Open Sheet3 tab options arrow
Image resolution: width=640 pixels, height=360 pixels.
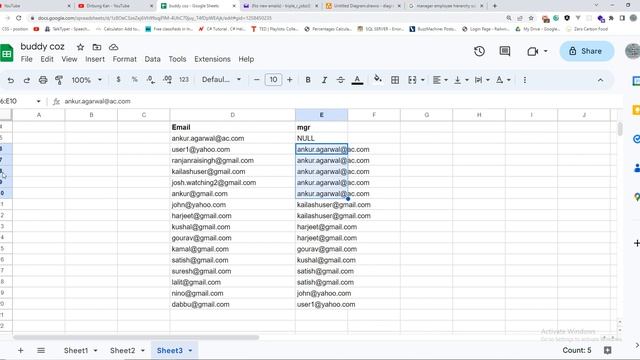pos(190,351)
